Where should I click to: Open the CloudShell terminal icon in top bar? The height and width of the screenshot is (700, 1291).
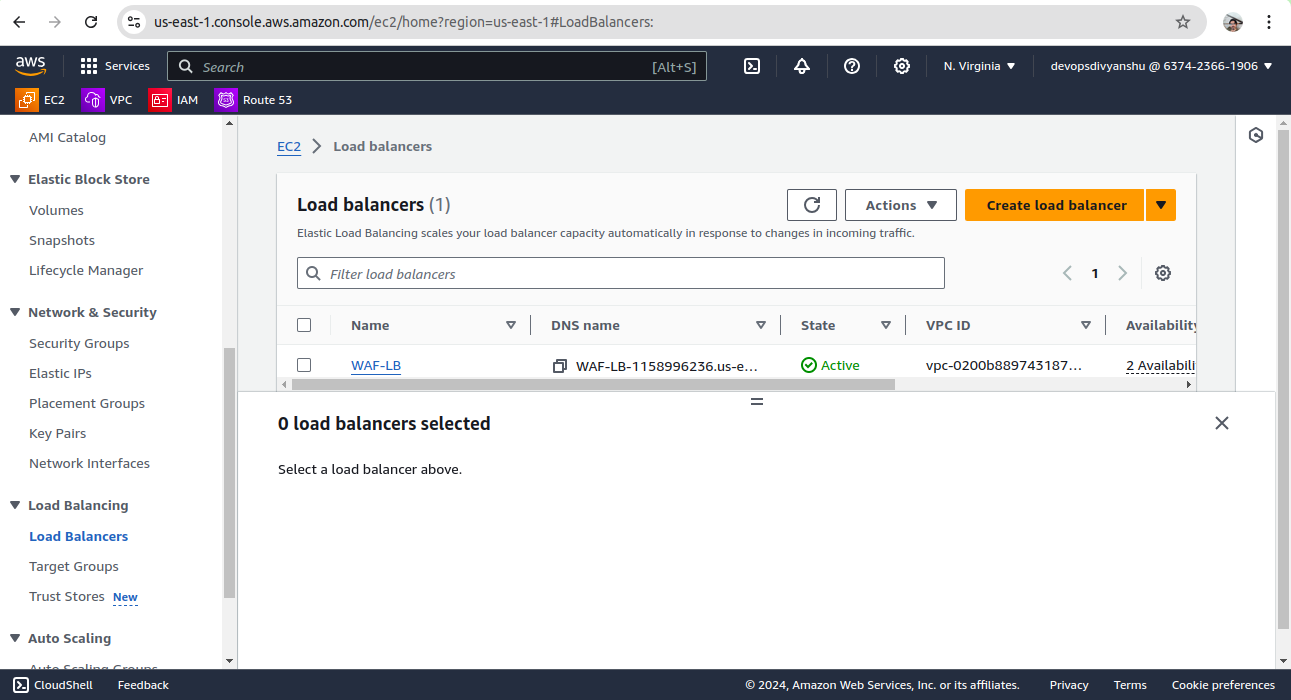pyautogui.click(x=752, y=66)
